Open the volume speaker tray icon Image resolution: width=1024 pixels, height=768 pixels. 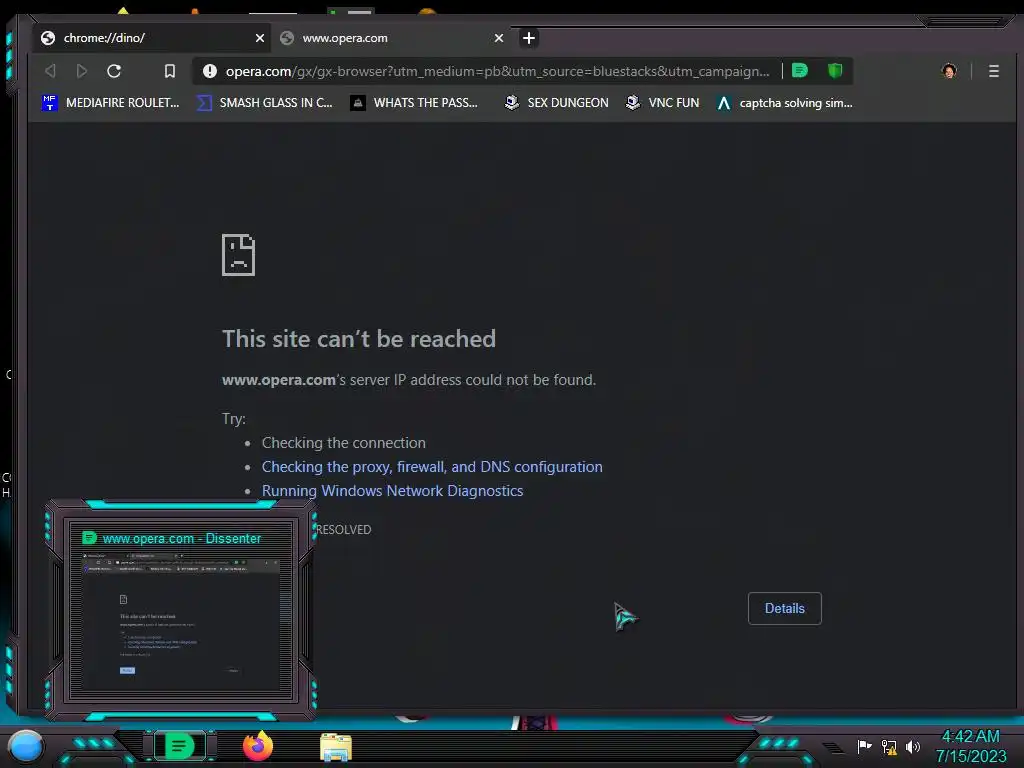(913, 746)
